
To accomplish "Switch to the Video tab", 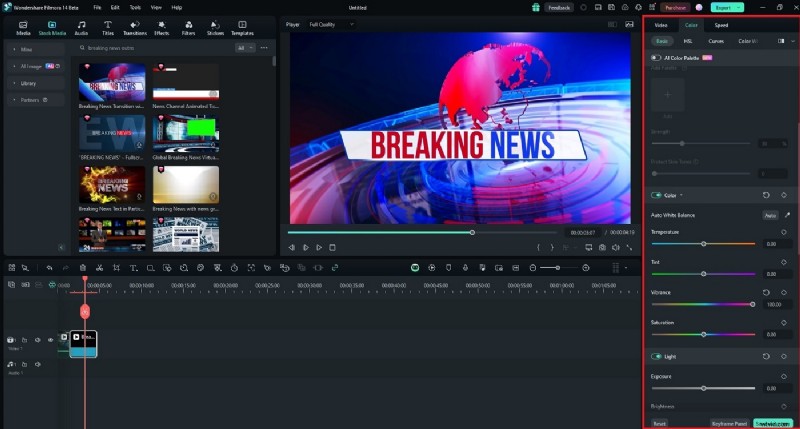I will [661, 25].
